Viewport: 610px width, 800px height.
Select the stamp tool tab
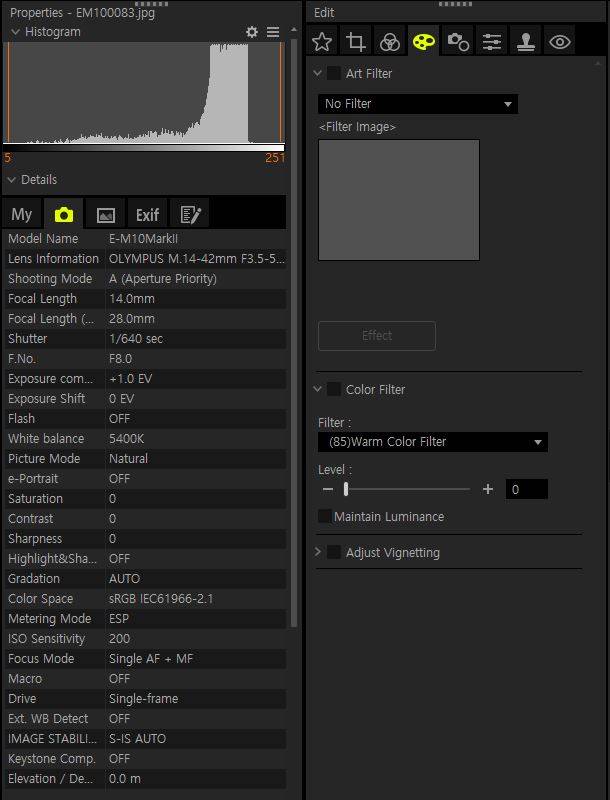(x=526, y=42)
